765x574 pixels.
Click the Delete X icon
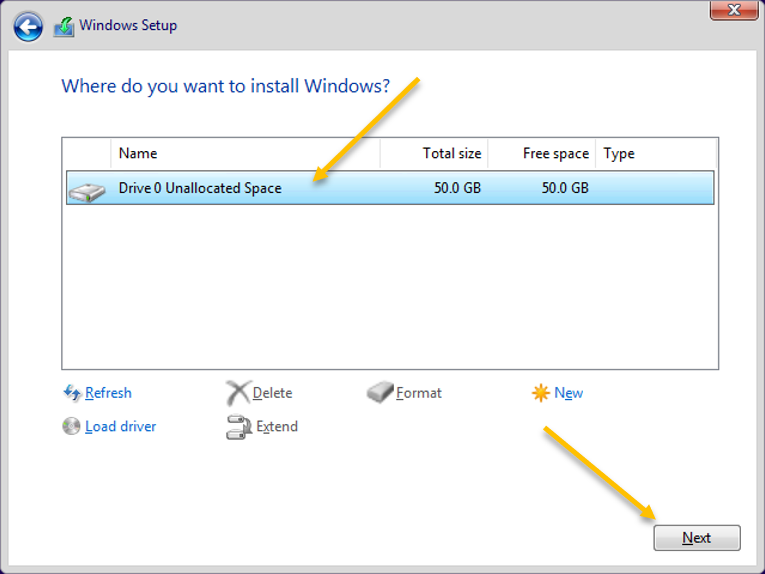pyautogui.click(x=238, y=393)
